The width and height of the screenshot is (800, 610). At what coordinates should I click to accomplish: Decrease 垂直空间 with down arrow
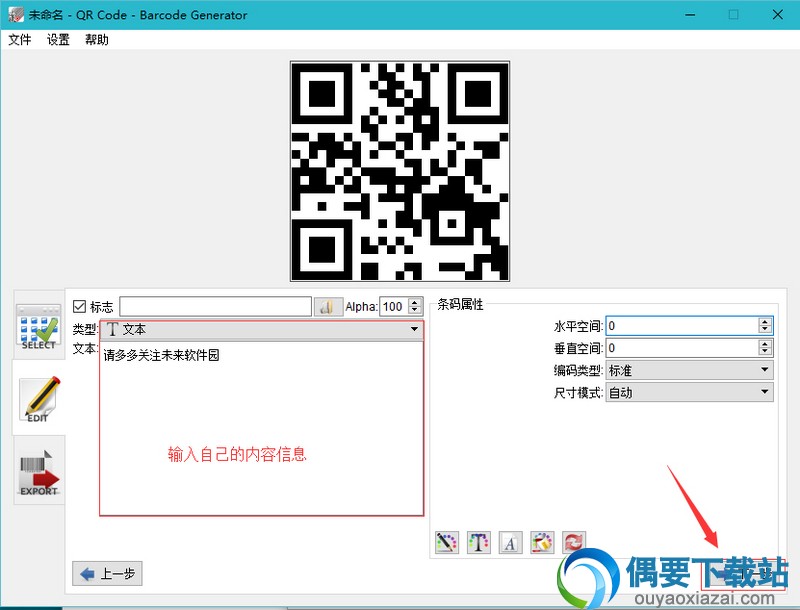pyautogui.click(x=764, y=352)
